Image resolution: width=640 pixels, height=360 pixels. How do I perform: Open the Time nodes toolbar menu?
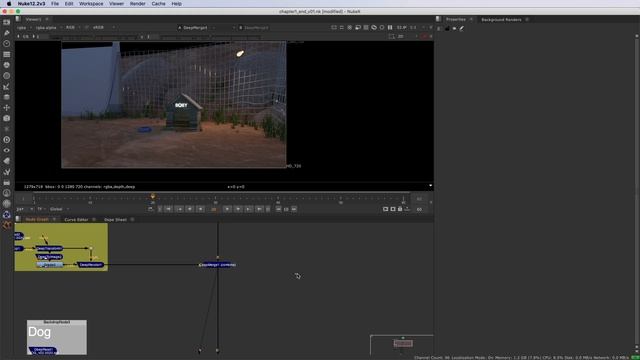click(7, 43)
